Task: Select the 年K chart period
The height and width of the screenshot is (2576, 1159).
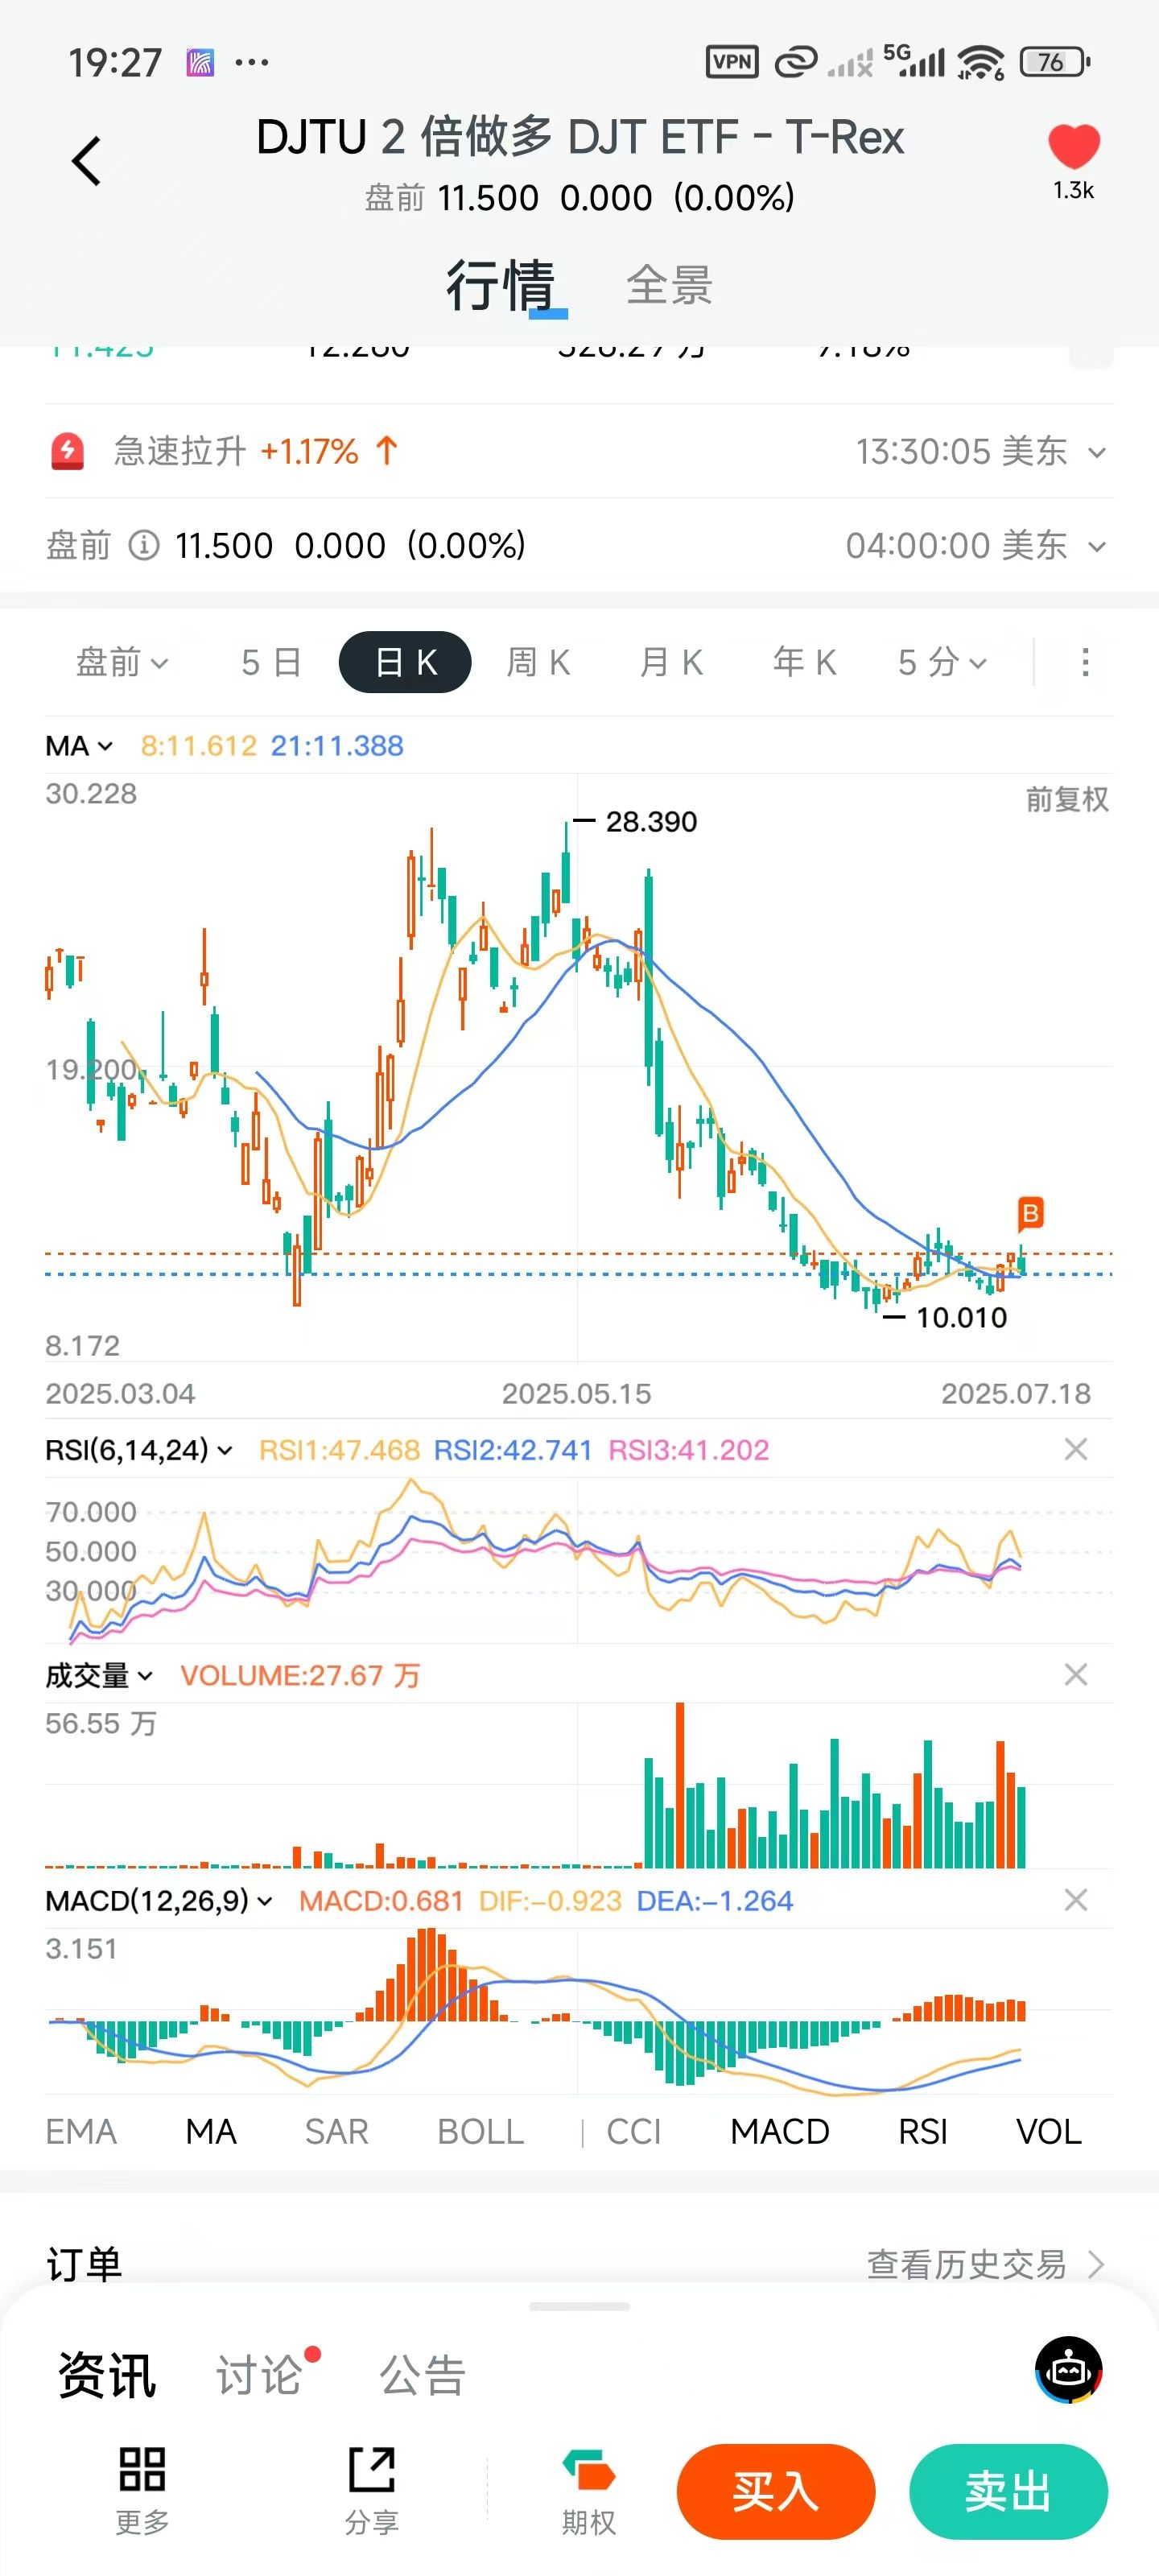Action: click(x=804, y=662)
